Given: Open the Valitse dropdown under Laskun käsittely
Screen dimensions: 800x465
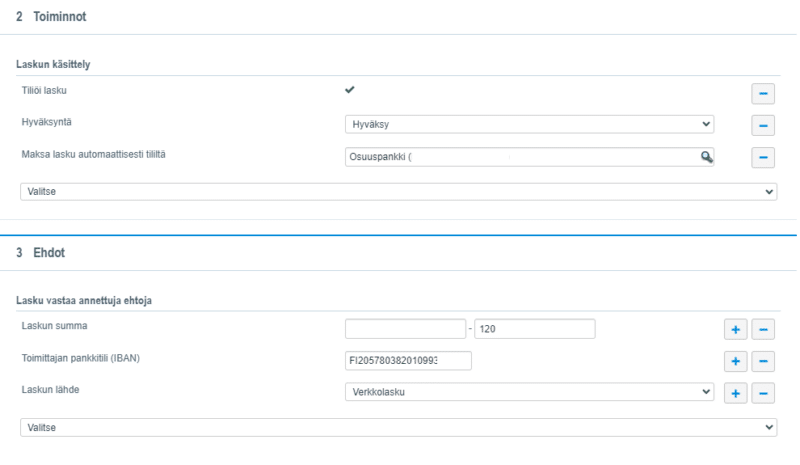Looking at the screenshot, I should 399,189.
